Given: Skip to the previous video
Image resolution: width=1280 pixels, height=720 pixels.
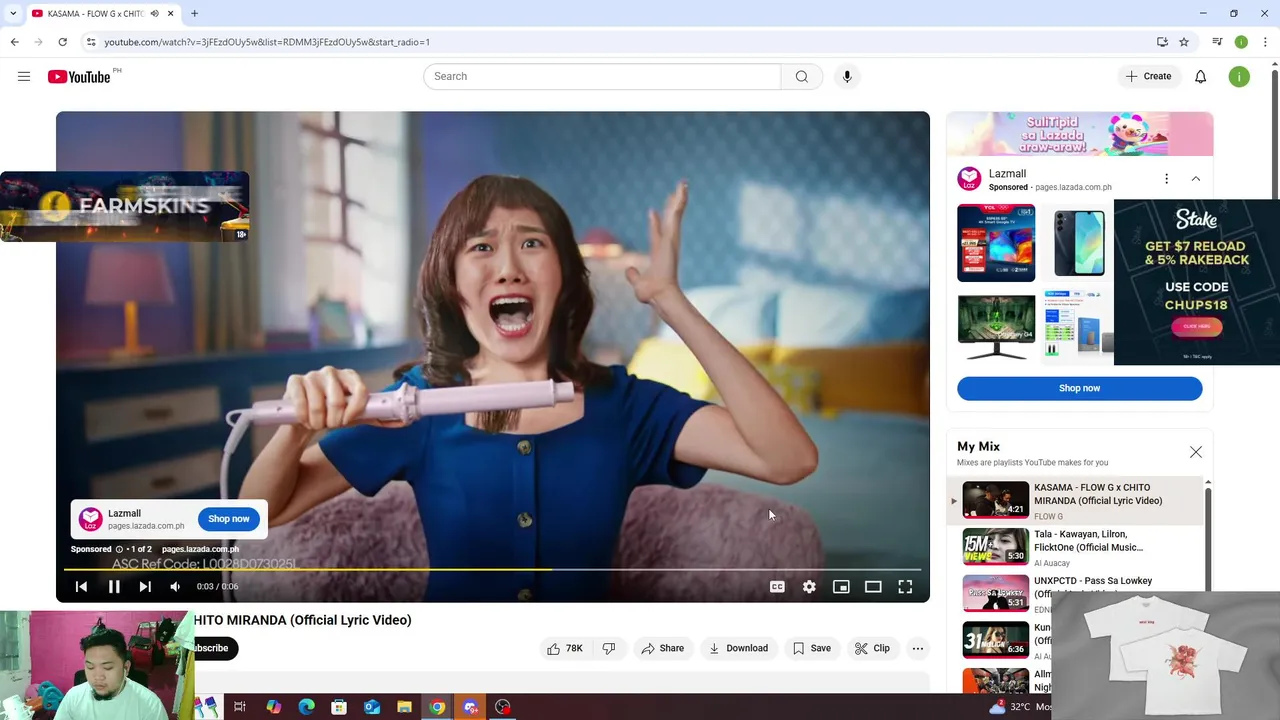Looking at the screenshot, I should [x=82, y=587].
